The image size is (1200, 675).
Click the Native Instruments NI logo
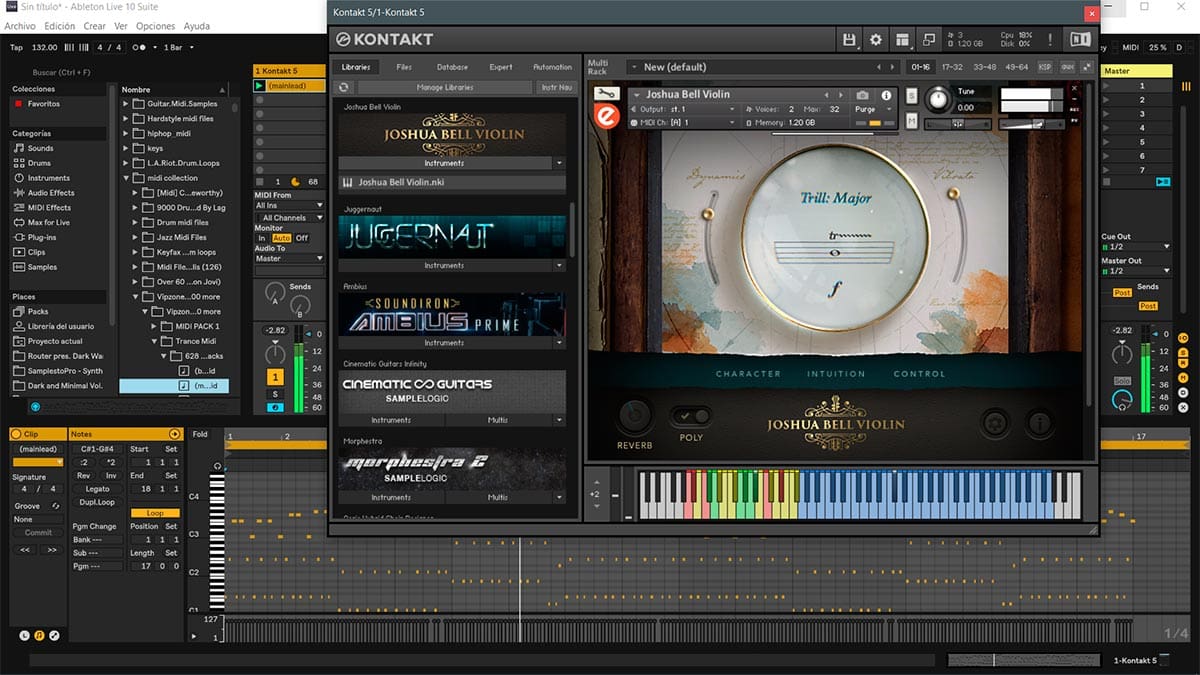1080,39
